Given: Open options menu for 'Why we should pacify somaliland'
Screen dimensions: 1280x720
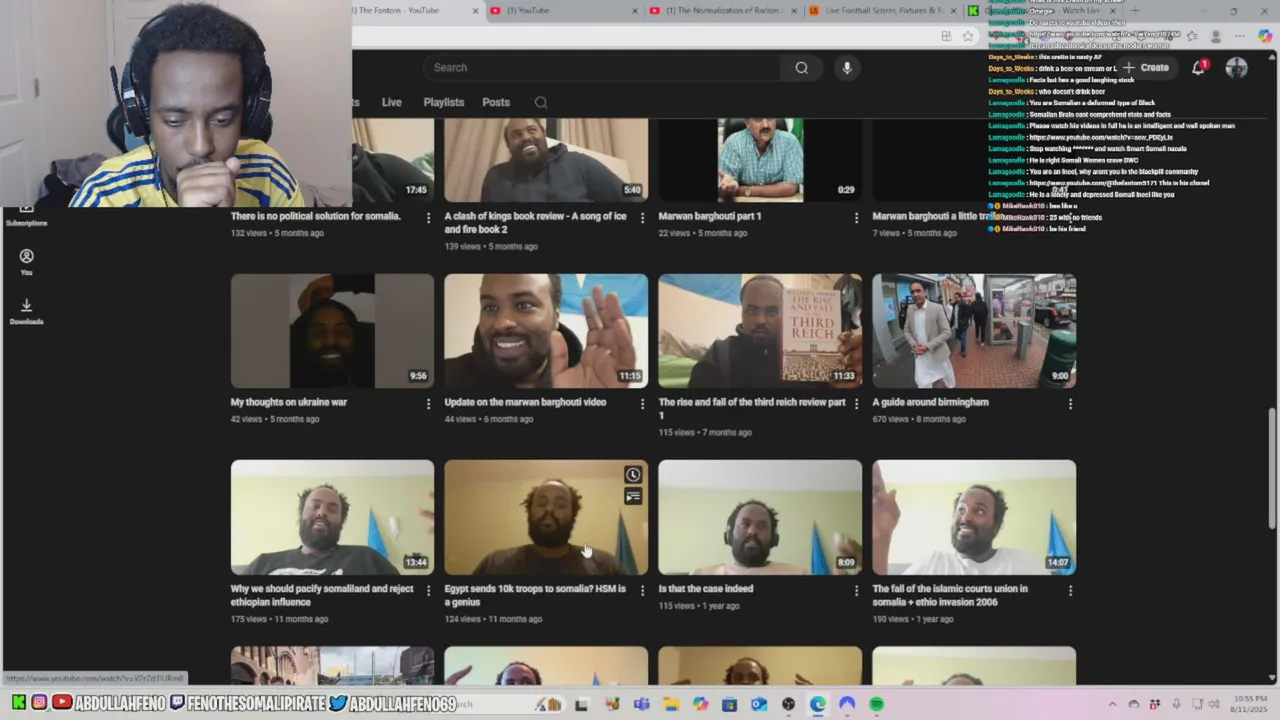Looking at the screenshot, I should coord(428,590).
